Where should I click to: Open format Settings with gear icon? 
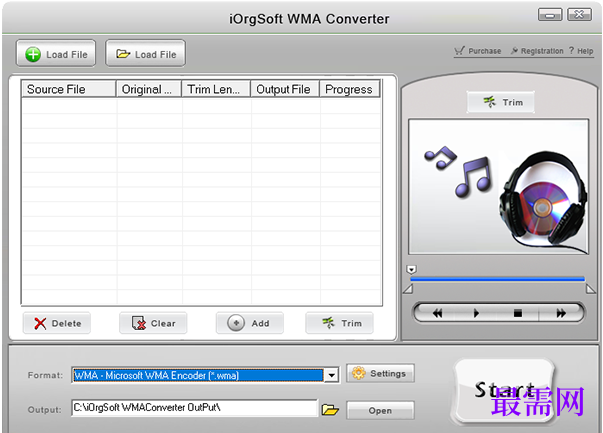pyautogui.click(x=380, y=373)
